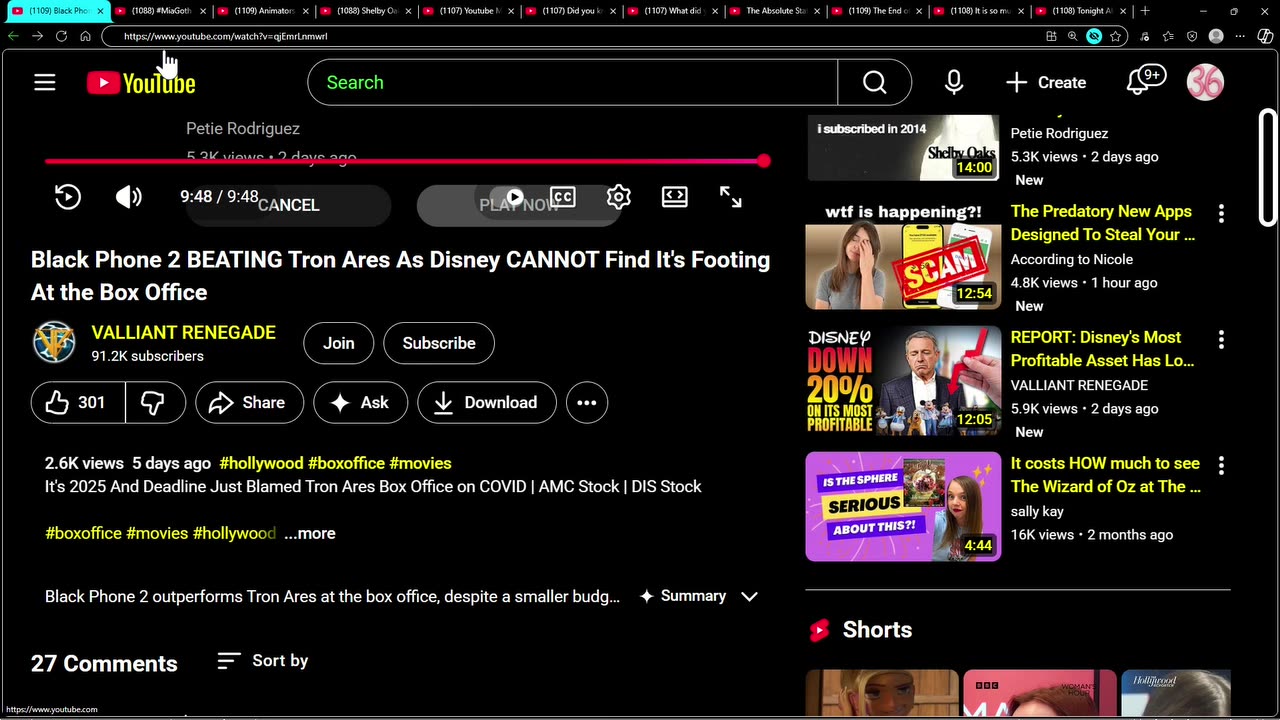1280x720 pixels.
Task: Open 'It costs HOW much' video title
Action: point(1105,475)
